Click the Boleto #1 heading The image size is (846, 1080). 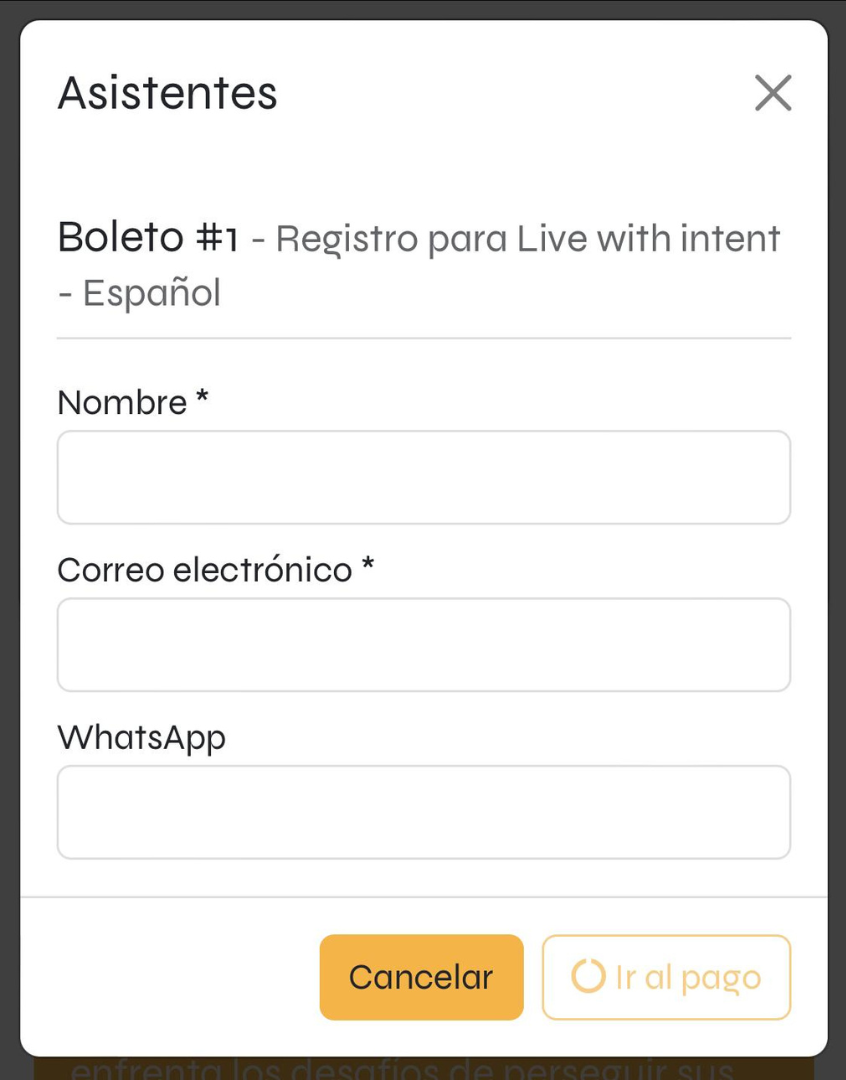148,238
